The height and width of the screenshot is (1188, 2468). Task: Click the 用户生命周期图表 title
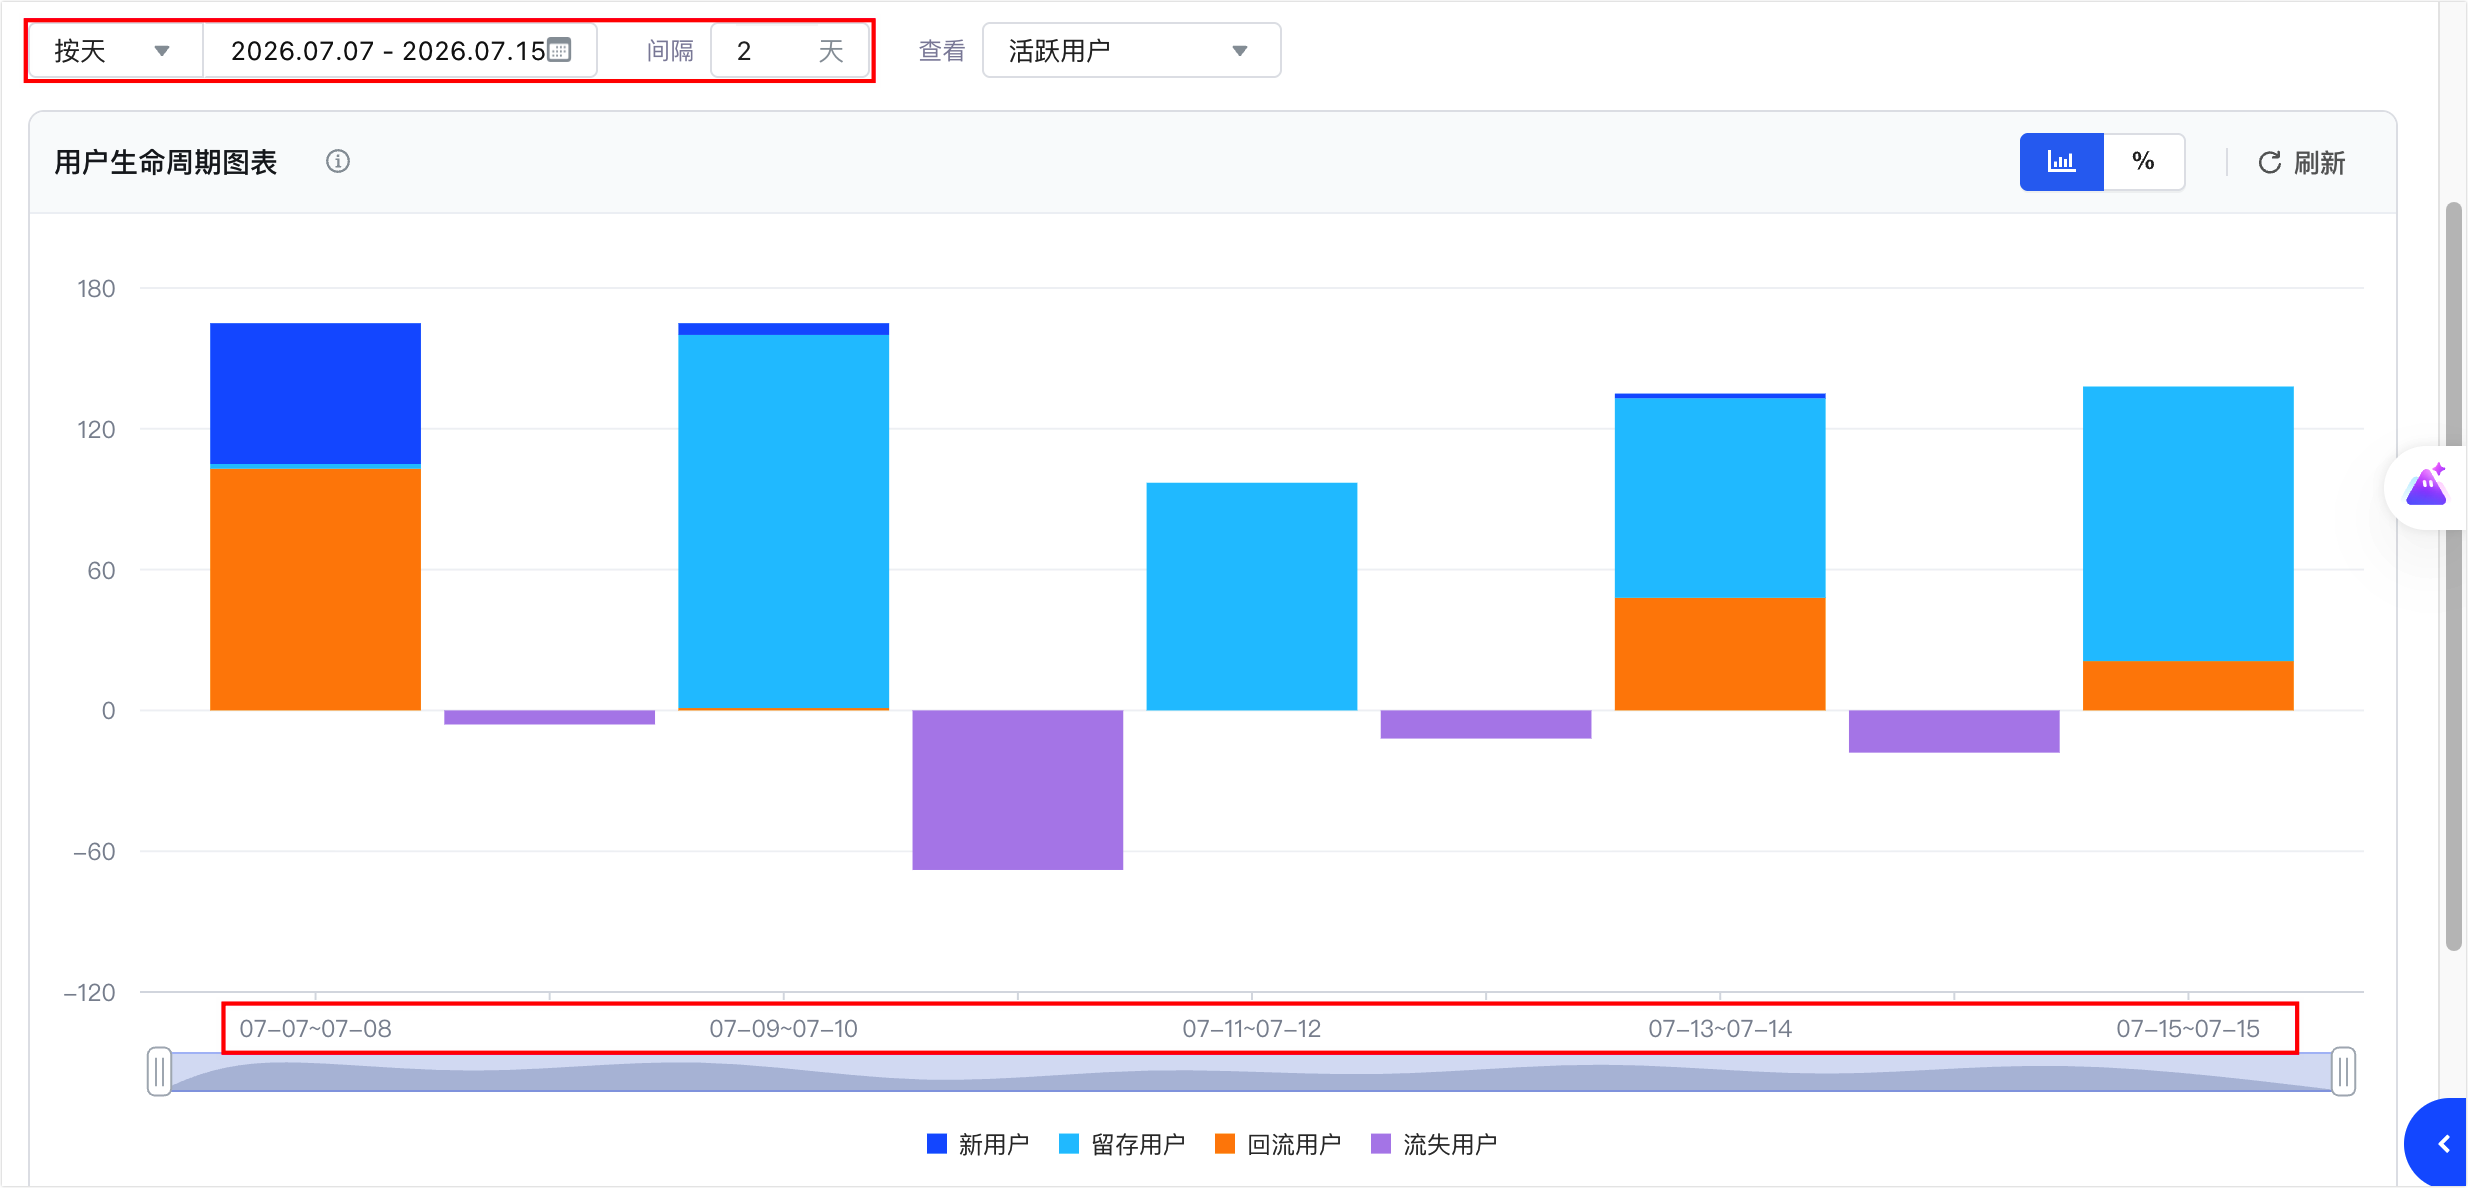coord(165,162)
